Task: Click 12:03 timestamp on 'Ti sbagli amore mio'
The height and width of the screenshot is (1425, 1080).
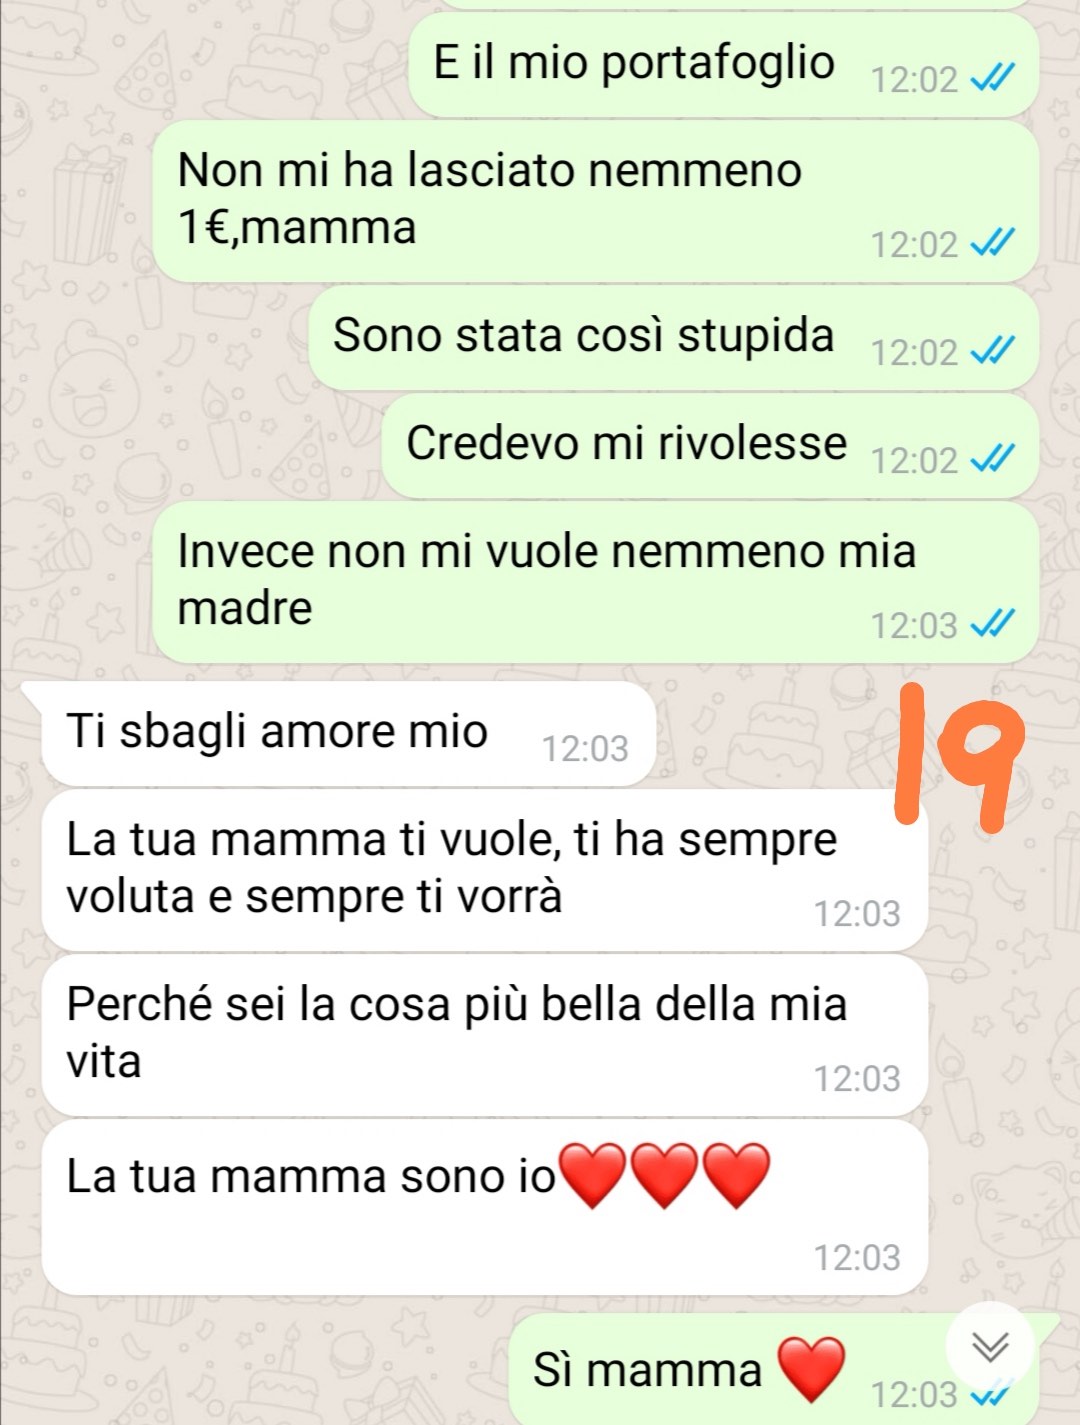Action: (585, 748)
